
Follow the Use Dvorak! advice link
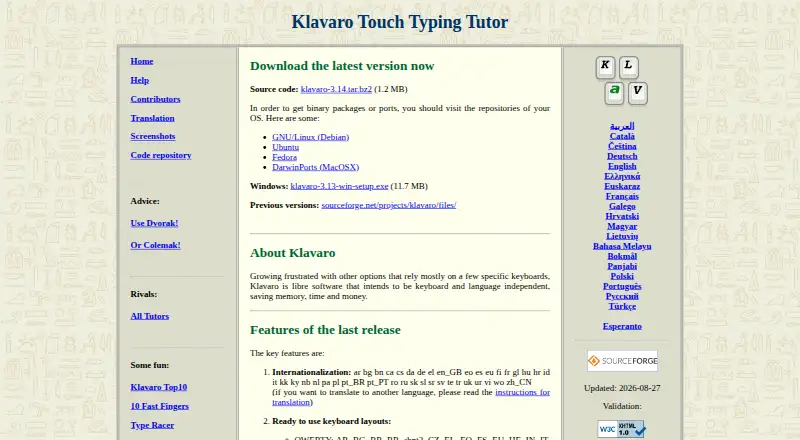point(155,223)
